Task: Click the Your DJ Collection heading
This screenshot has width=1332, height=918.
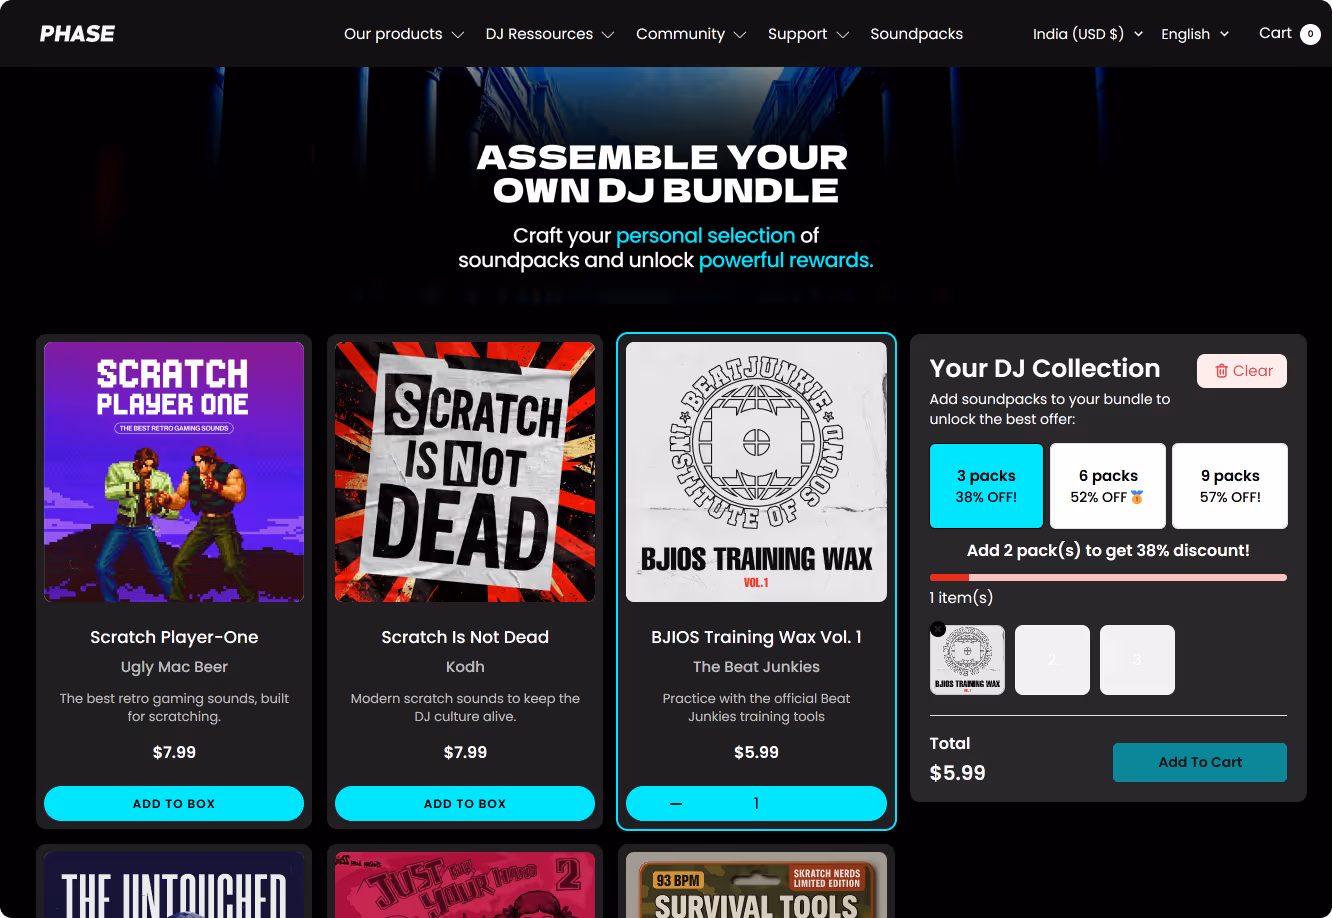Action: click(1045, 368)
